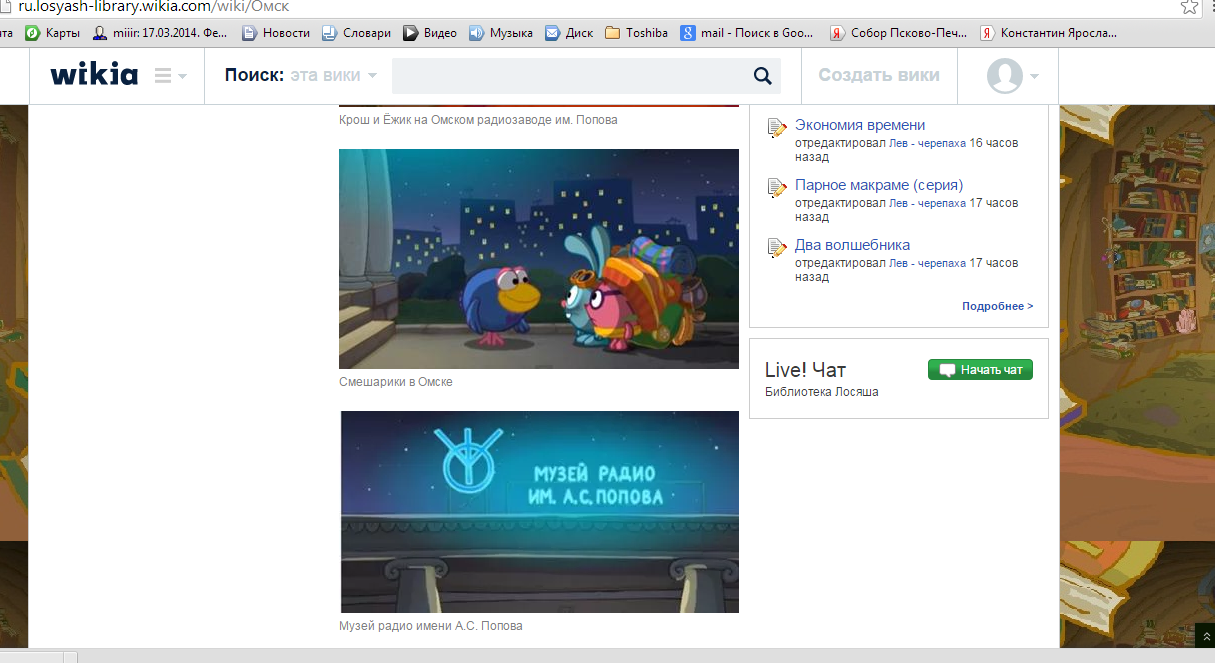Click the edit icon beside 'Парное макраме (серия)'
Screen dimensions: 1215x663
[x=777, y=188]
